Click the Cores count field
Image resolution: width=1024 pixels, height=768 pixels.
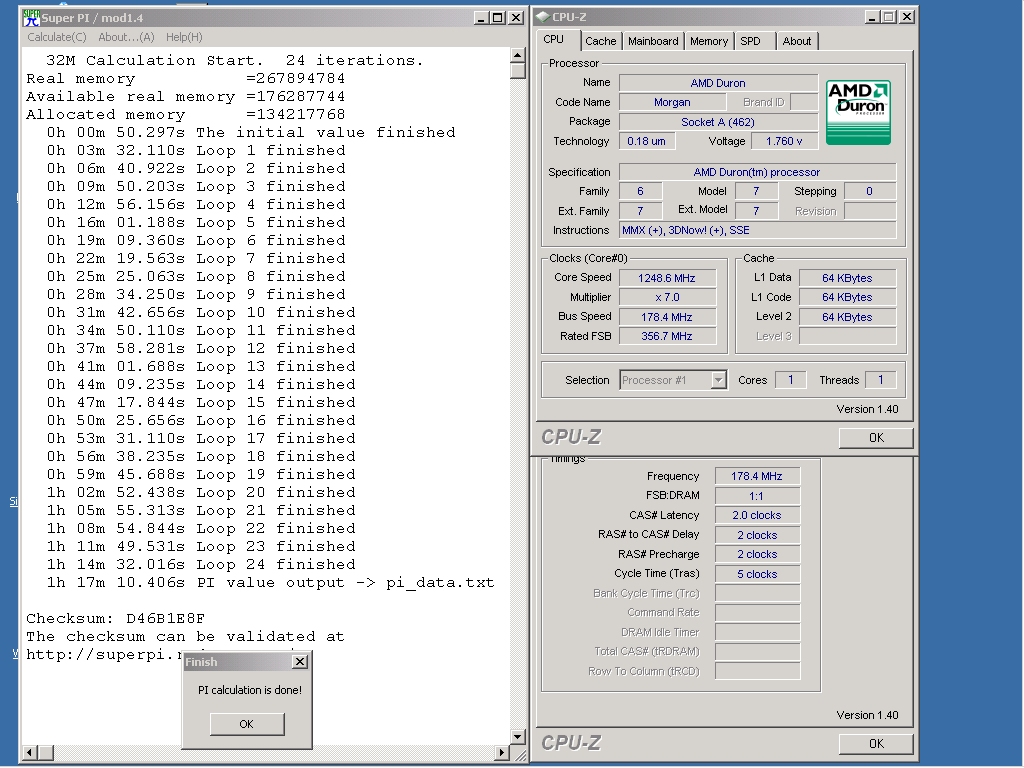pyautogui.click(x=790, y=380)
